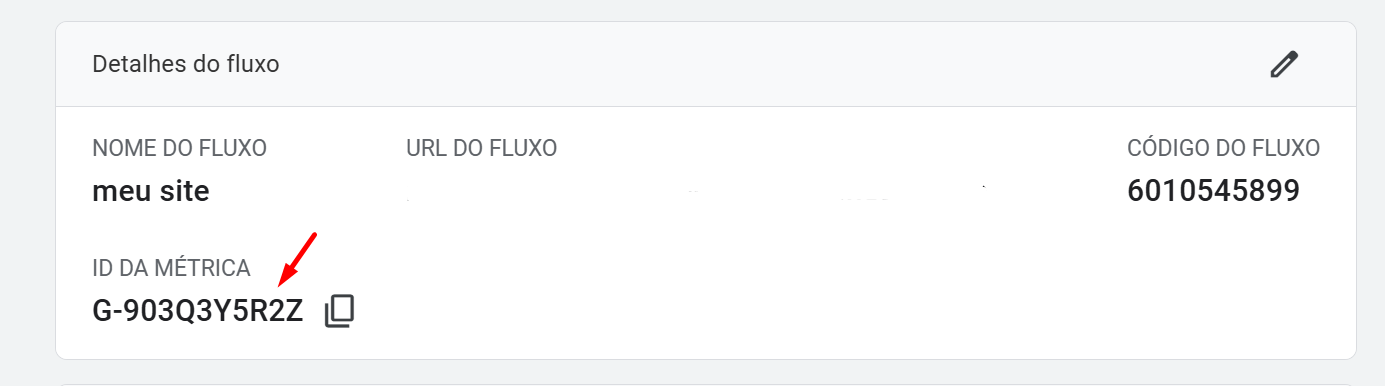Click the next card's top edge below
1385x386 pixels.
706,383
